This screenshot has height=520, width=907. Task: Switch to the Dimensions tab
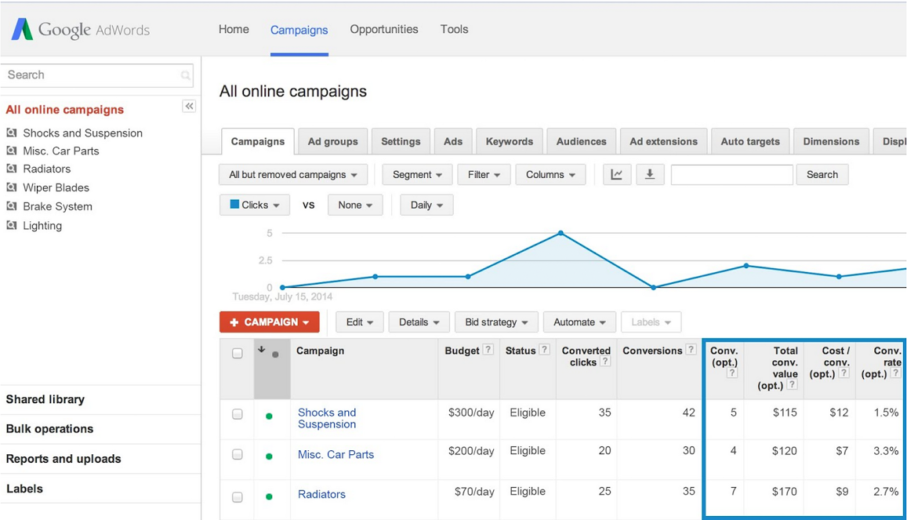point(831,142)
